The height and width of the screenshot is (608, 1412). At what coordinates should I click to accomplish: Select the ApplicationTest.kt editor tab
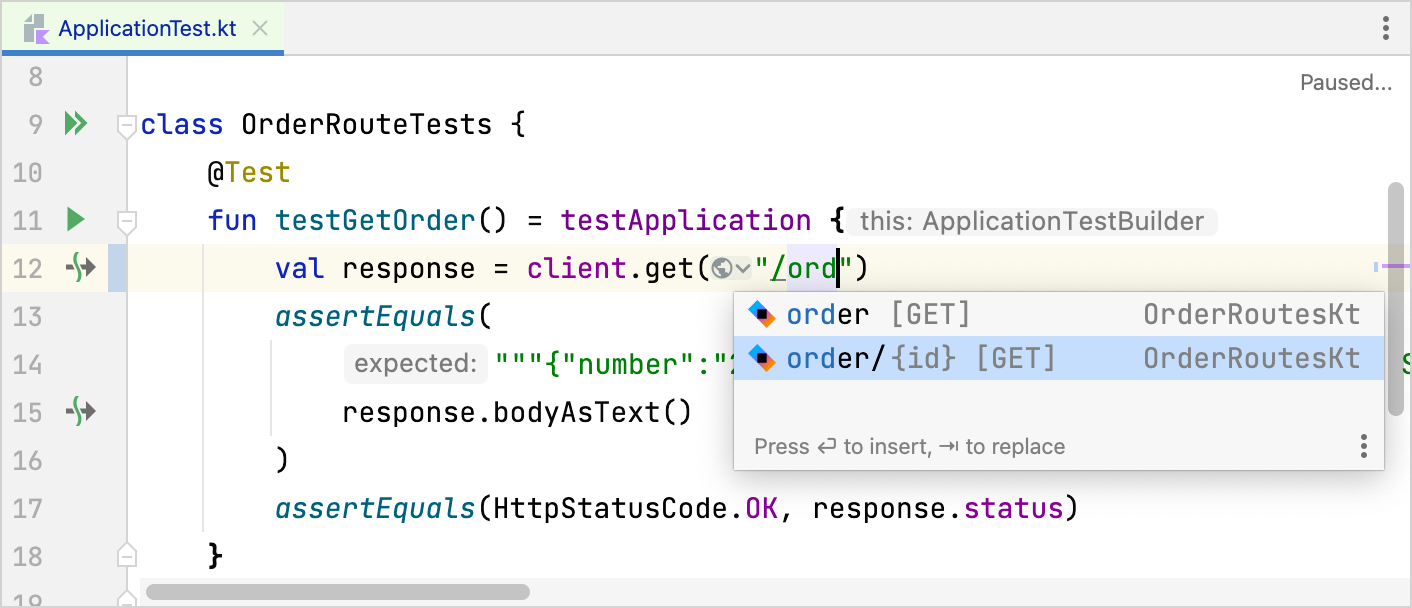pos(147,28)
